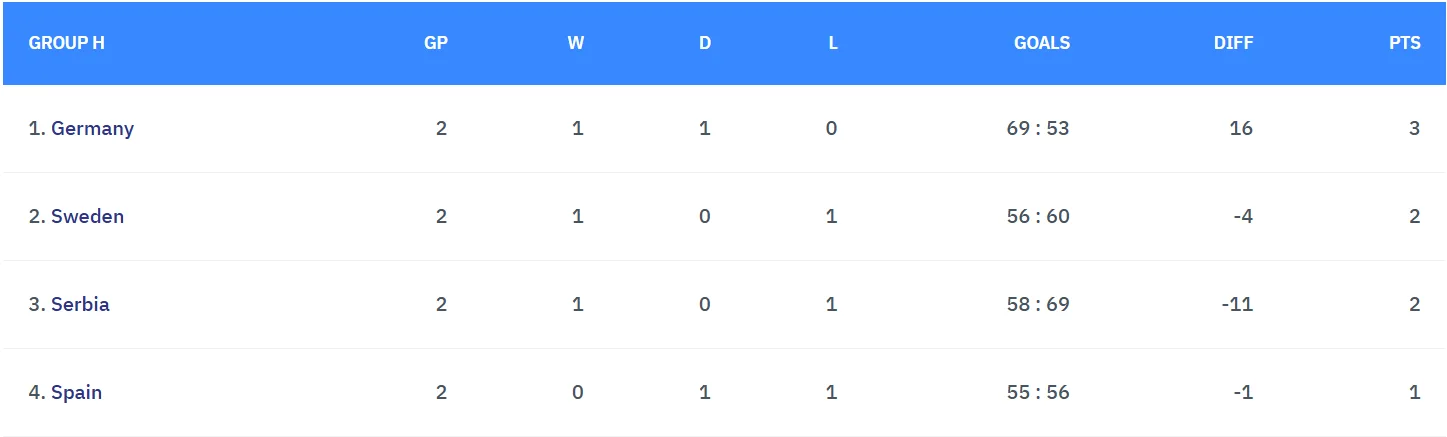This screenshot has height=437, width=1447.
Task: Open the Serbia team link
Action: pyautogui.click(x=80, y=304)
